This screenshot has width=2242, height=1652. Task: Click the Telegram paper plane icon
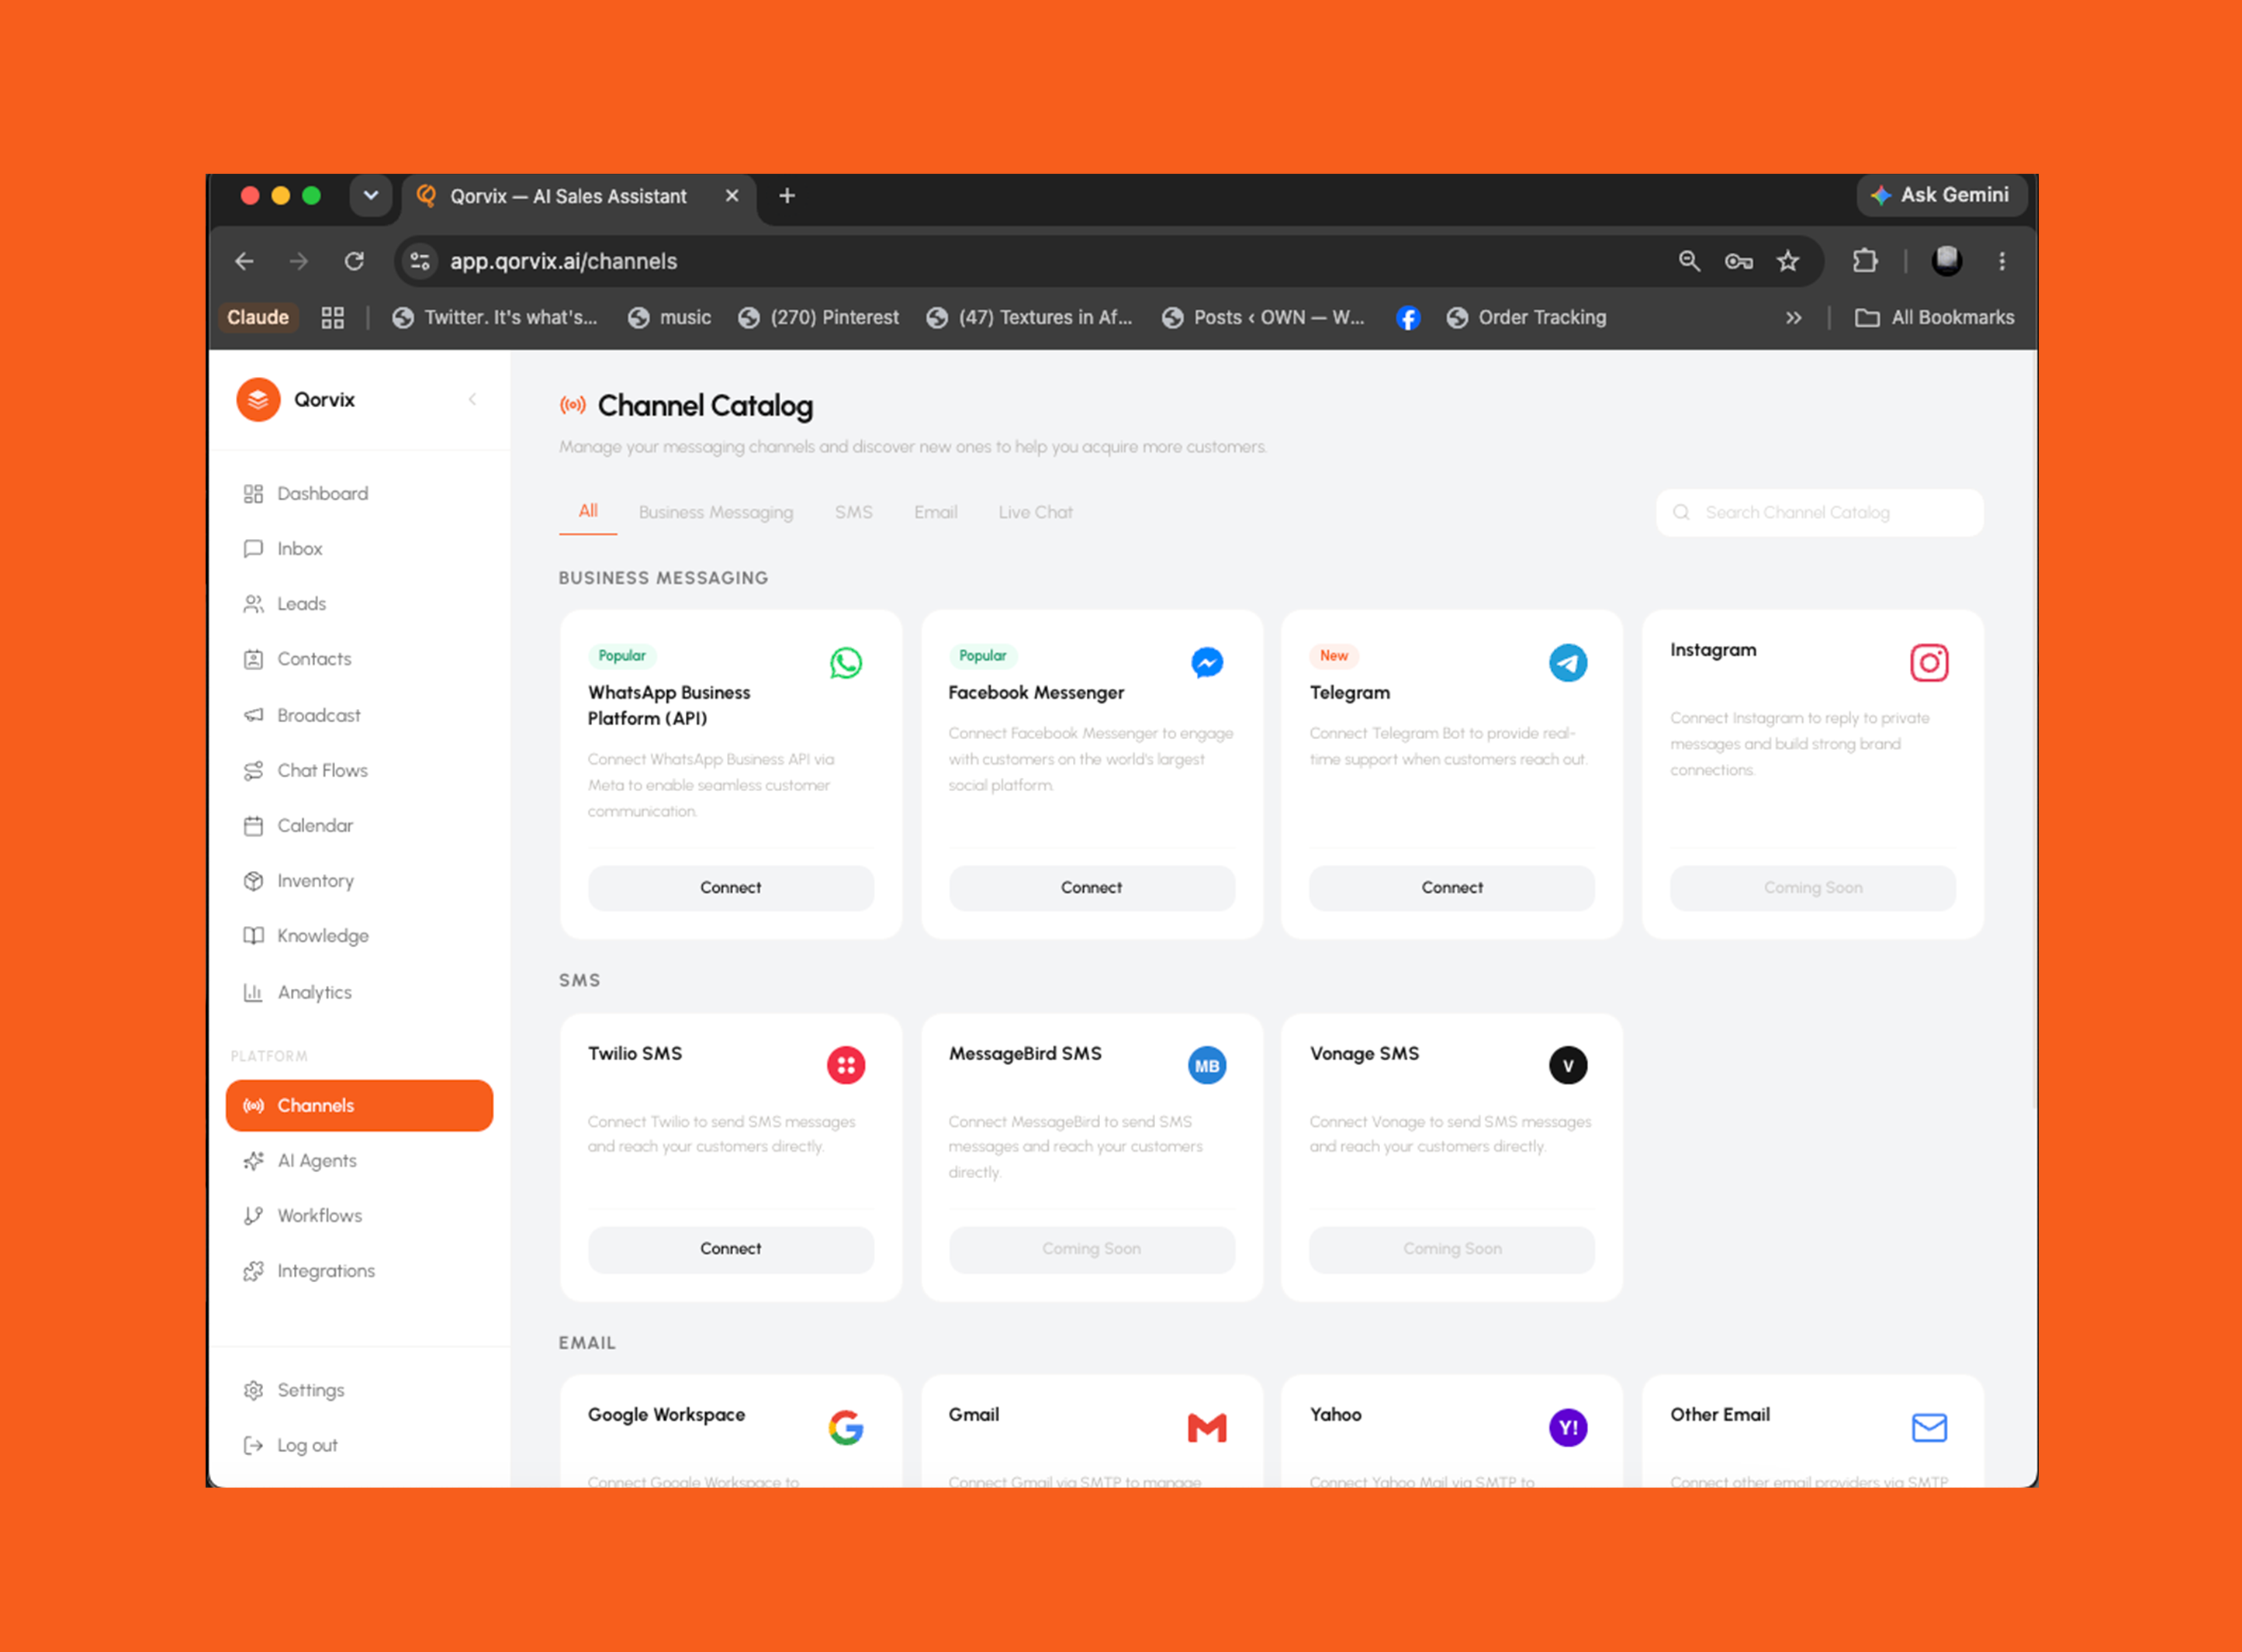1568,663
